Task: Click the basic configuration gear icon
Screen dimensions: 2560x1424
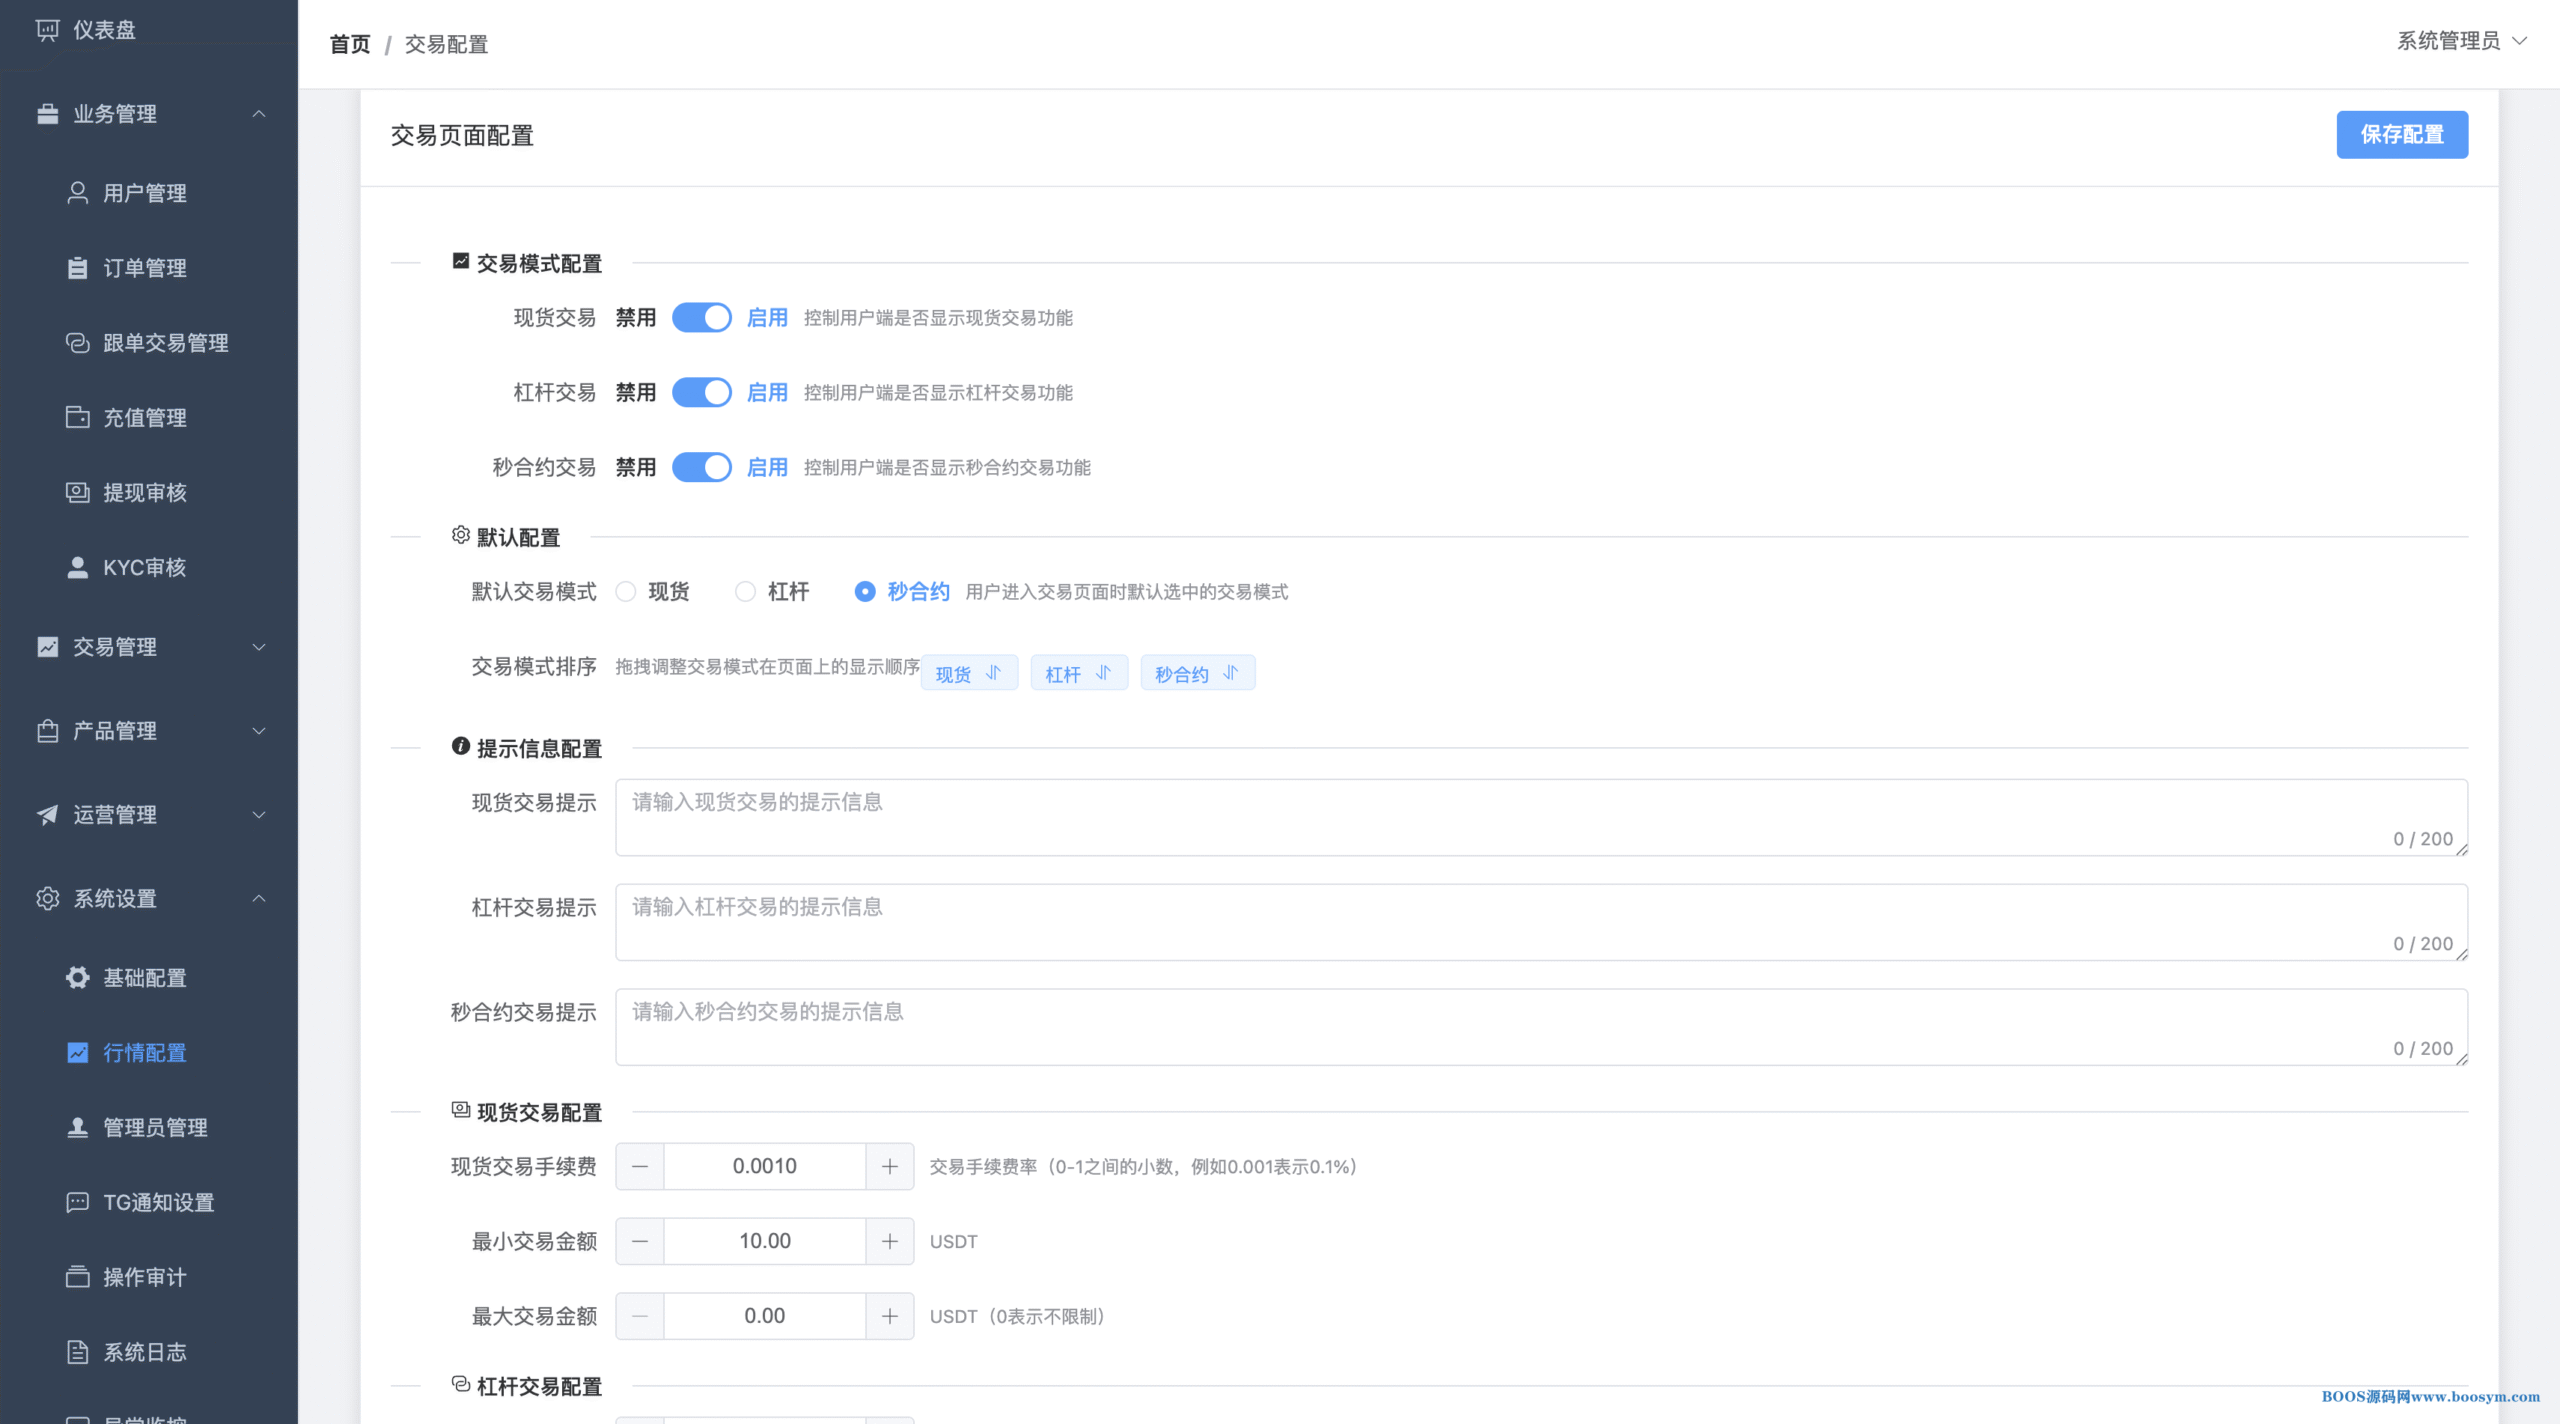Action: pyautogui.click(x=77, y=978)
